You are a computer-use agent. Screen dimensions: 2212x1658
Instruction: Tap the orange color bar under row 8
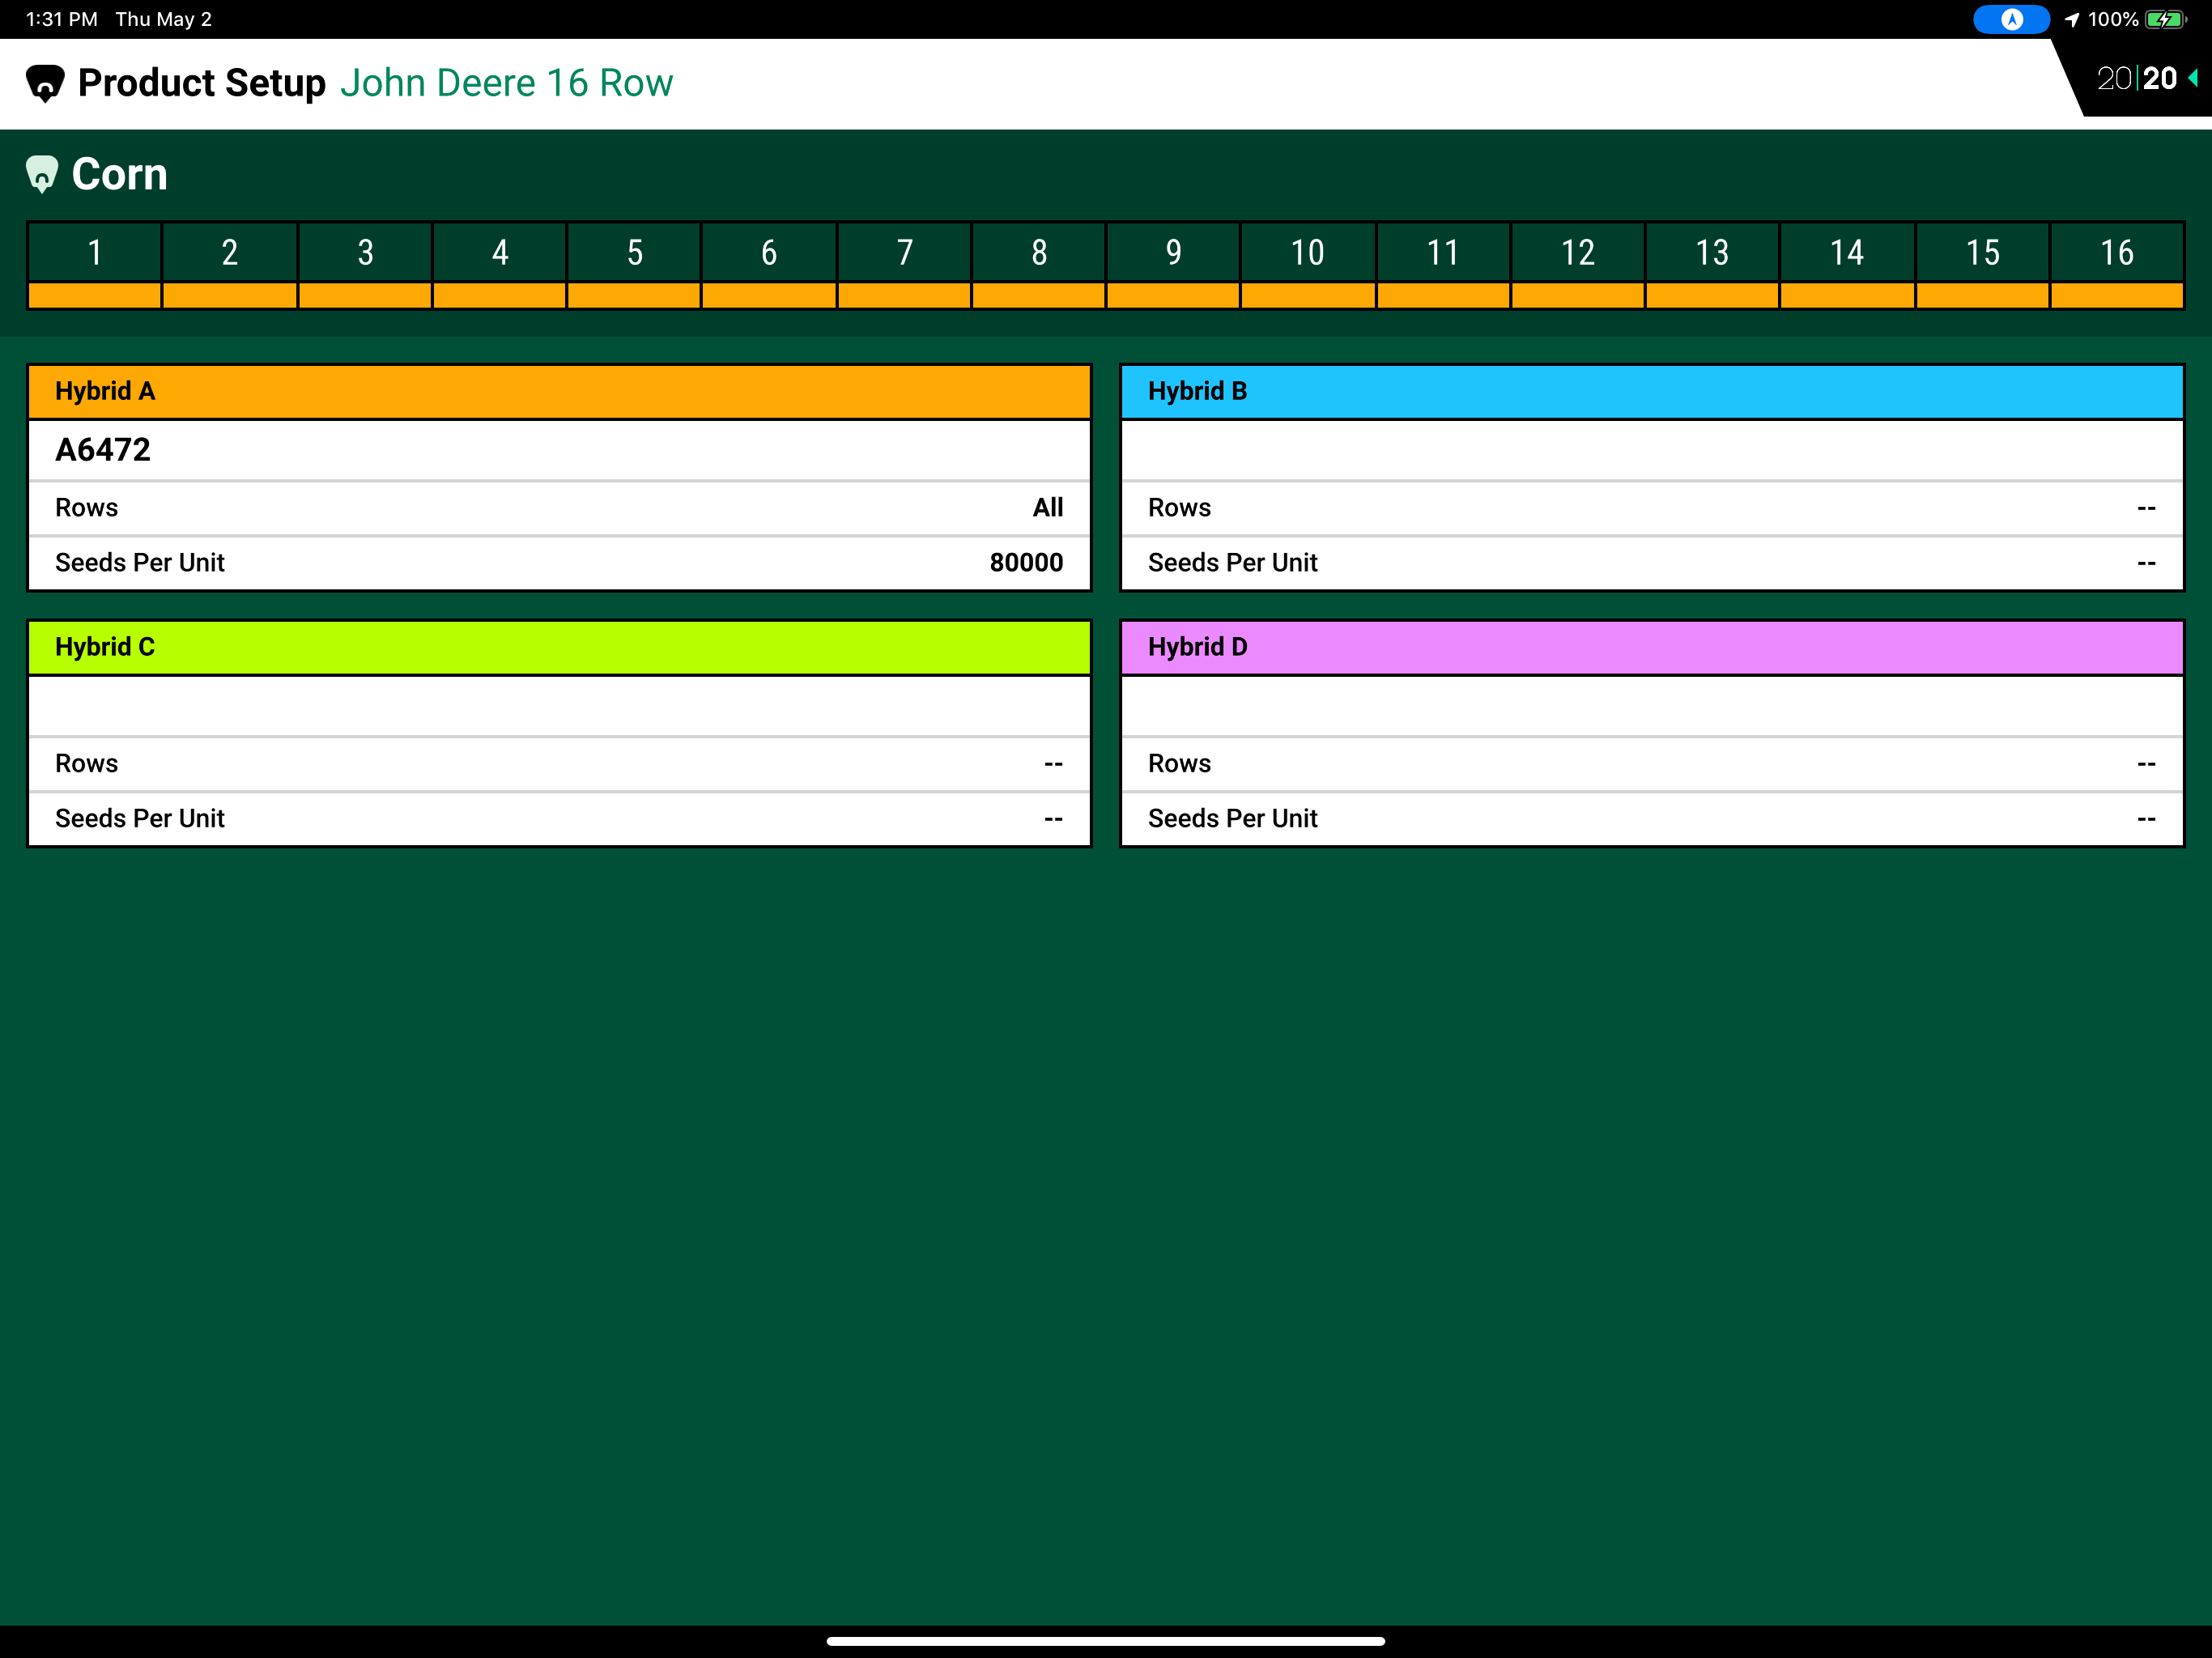1039,295
